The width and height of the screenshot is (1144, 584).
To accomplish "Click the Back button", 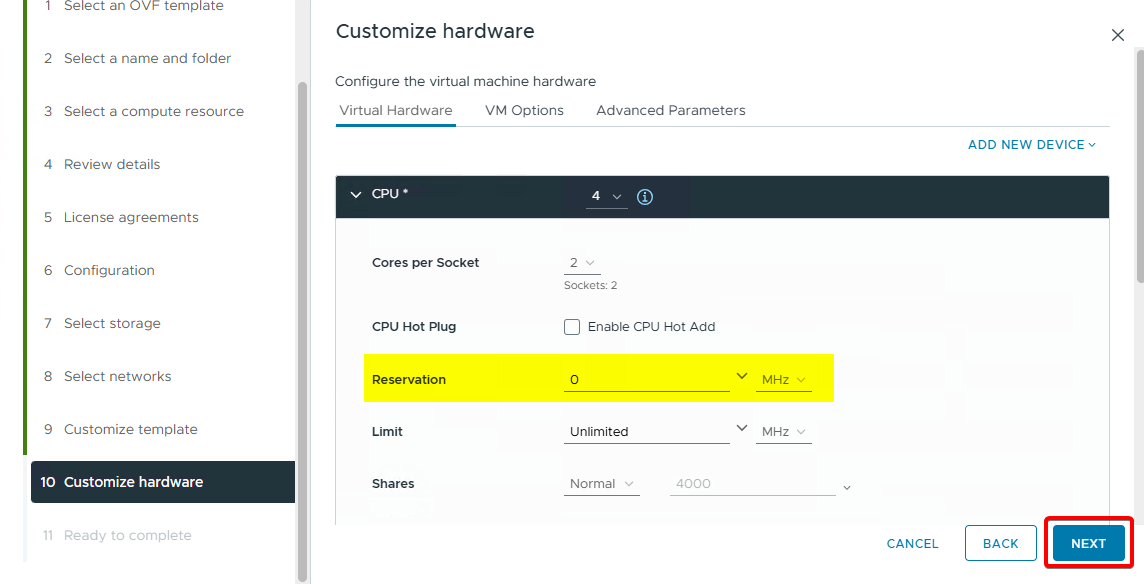I will point(1000,543).
